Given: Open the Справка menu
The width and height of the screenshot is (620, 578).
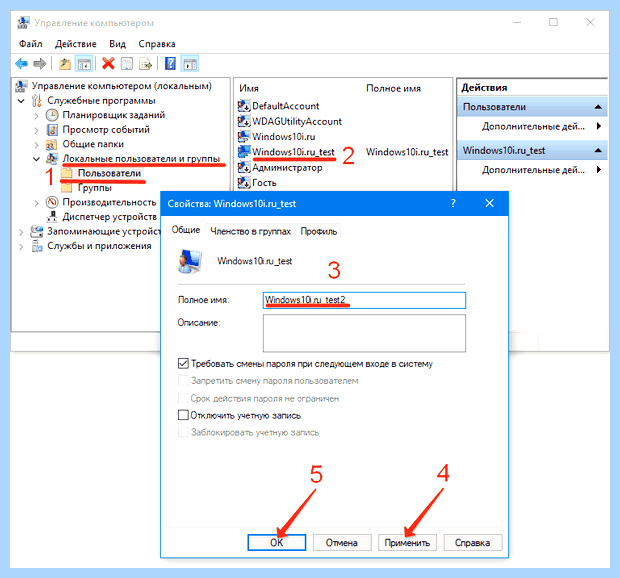Looking at the screenshot, I should click(x=157, y=44).
